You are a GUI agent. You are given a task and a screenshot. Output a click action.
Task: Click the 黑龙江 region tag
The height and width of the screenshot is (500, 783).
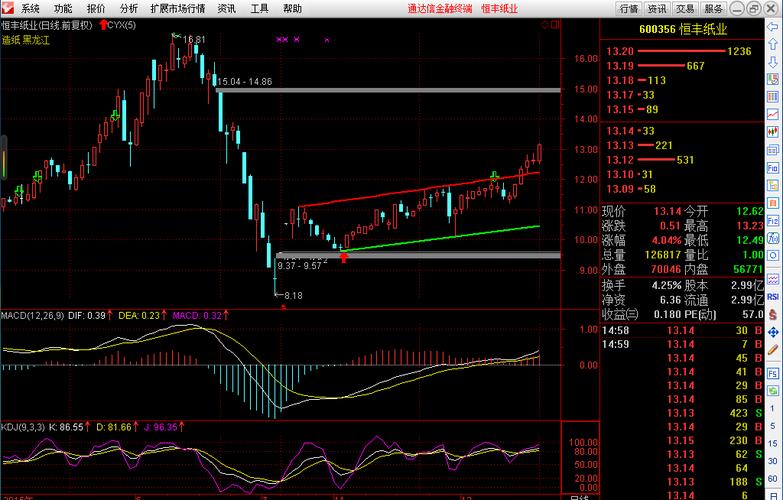click(36, 40)
